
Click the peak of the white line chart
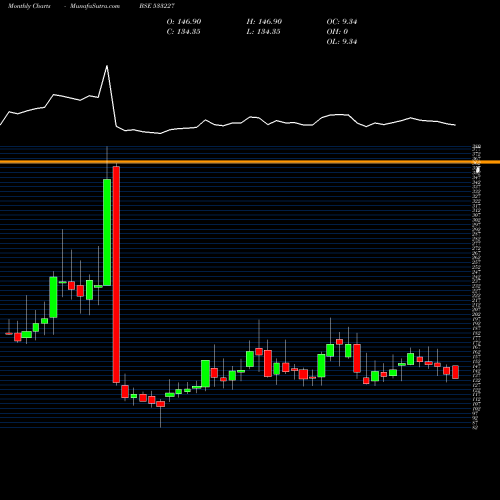coord(107,66)
